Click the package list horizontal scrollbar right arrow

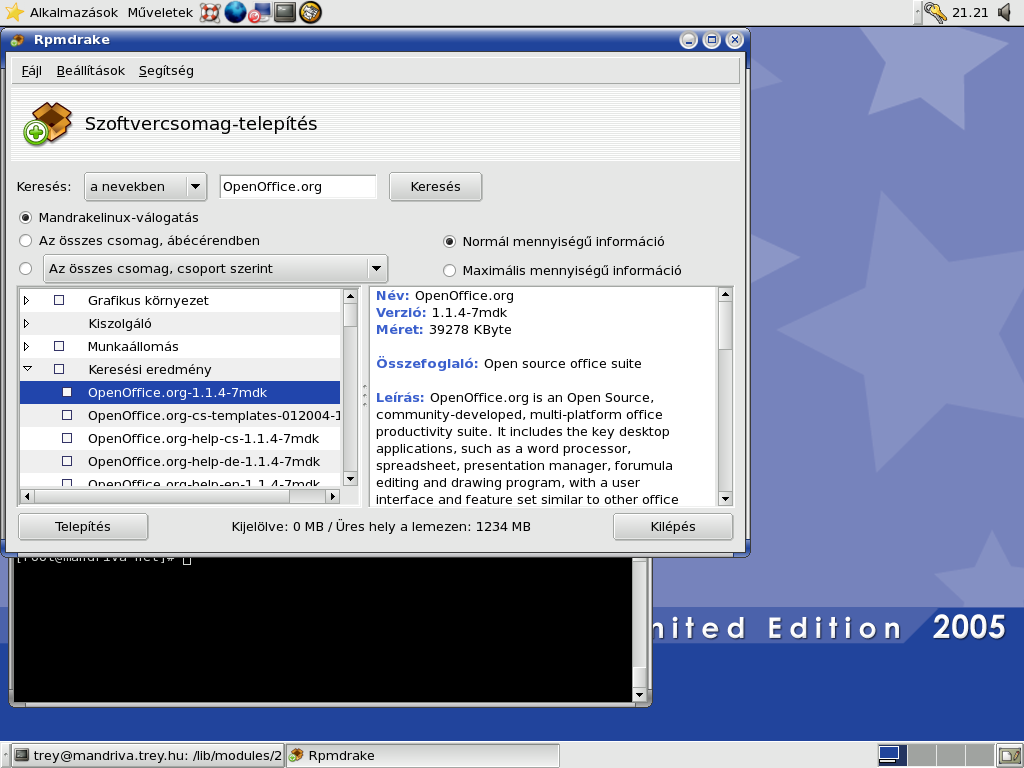click(333, 496)
